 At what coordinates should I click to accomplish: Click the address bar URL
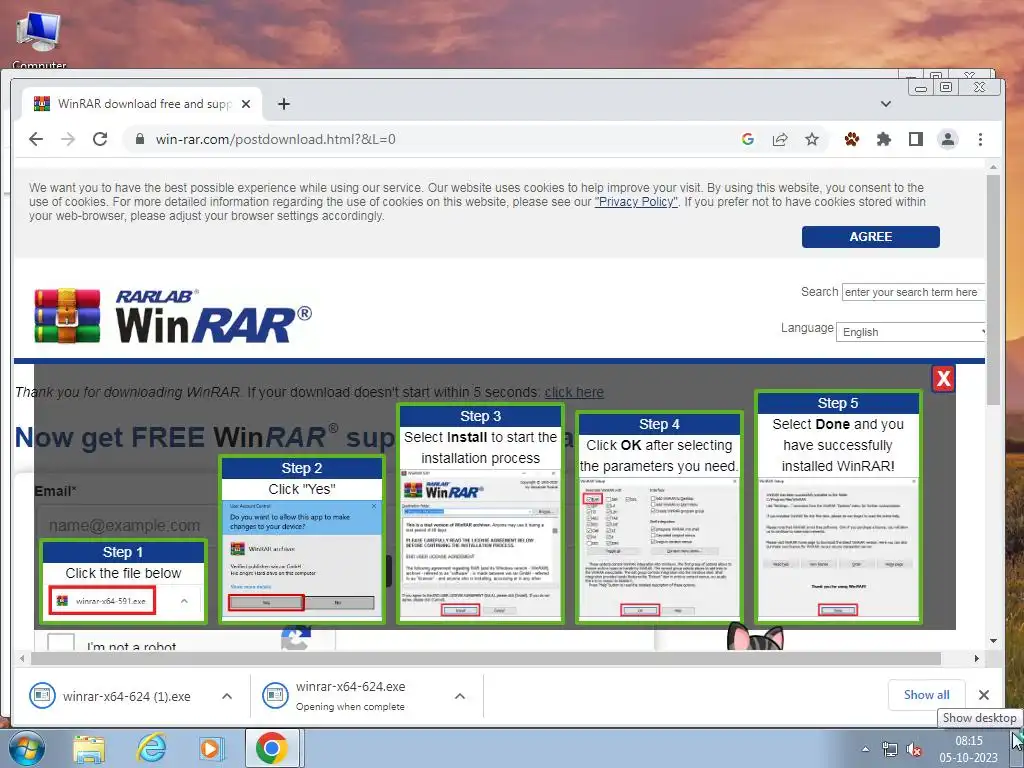[x=275, y=139]
